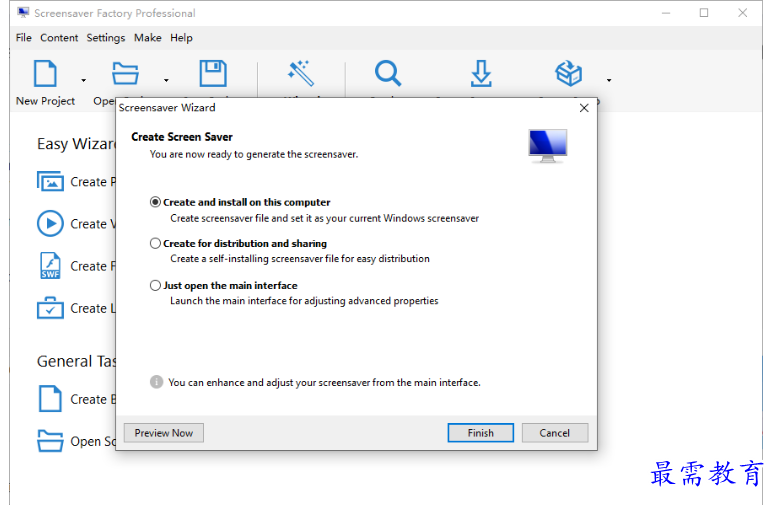Click the monitor image in wizard header

click(548, 146)
